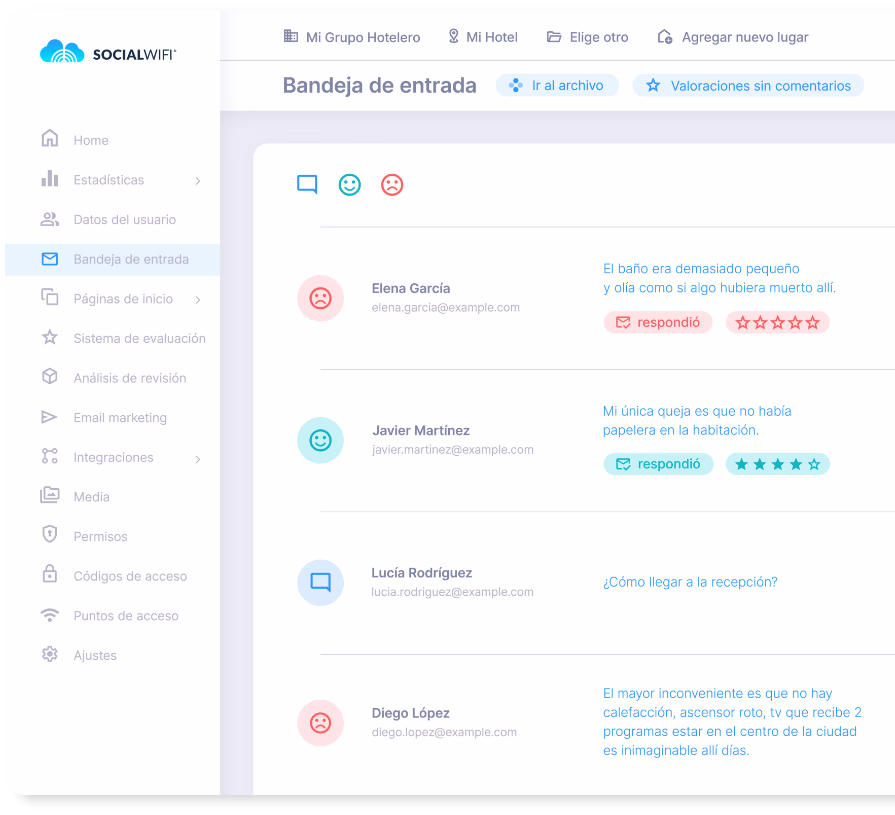Viewport: 895px width, 815px height.
Task: Expand the Estadísticas submenu arrow
Action: [x=197, y=181]
